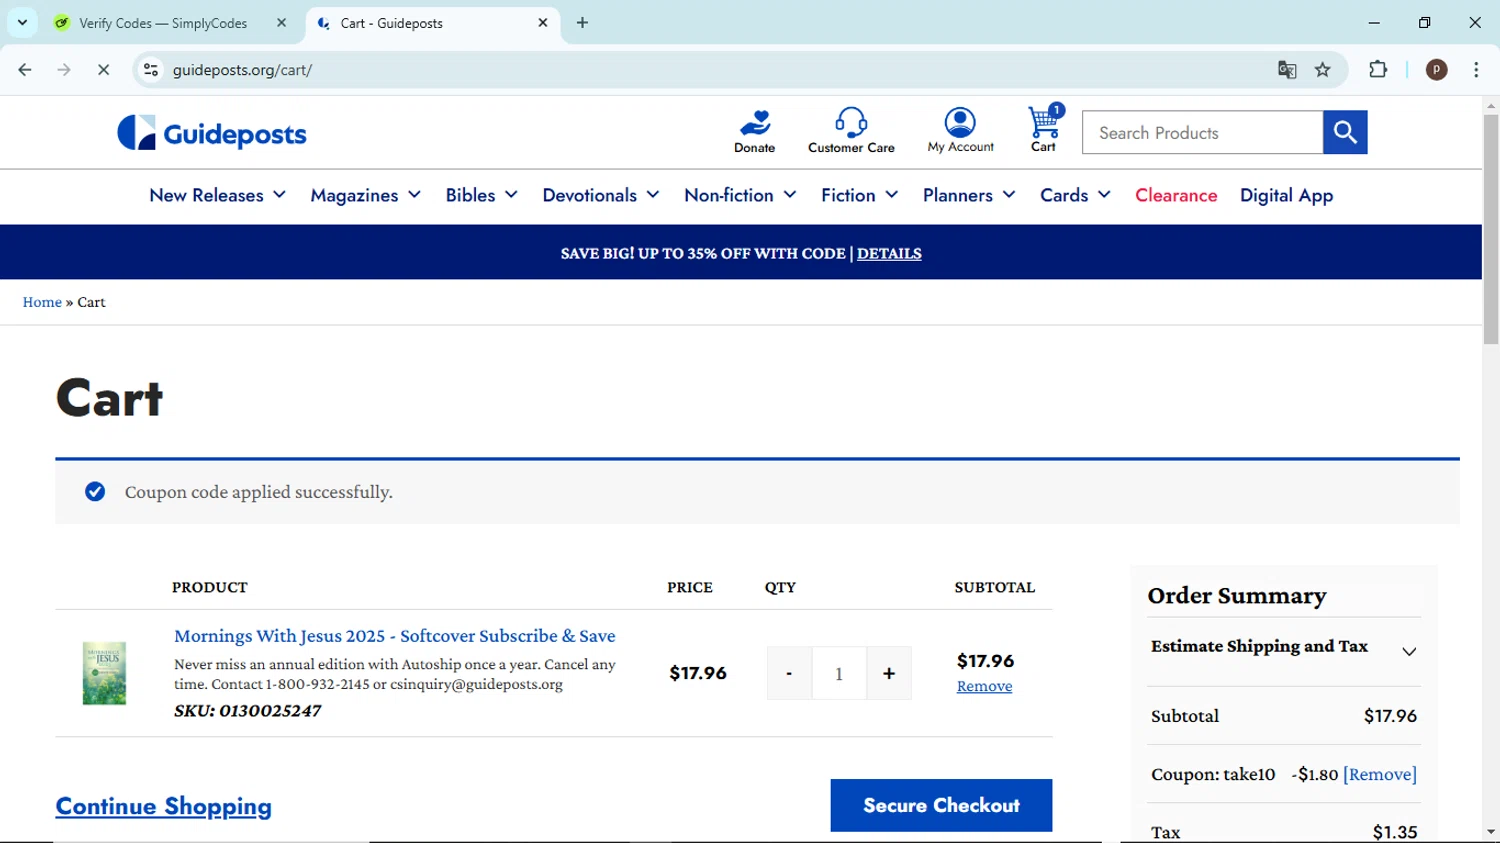Click Continue Shopping link
The height and width of the screenshot is (843, 1500).
pos(164,806)
